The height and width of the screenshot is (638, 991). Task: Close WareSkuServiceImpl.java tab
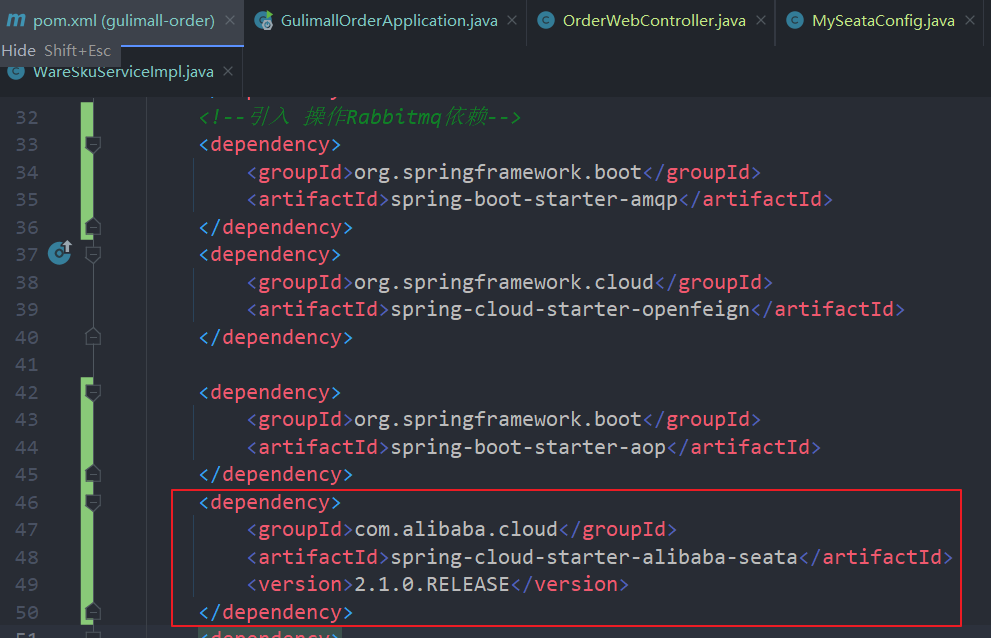[228, 72]
